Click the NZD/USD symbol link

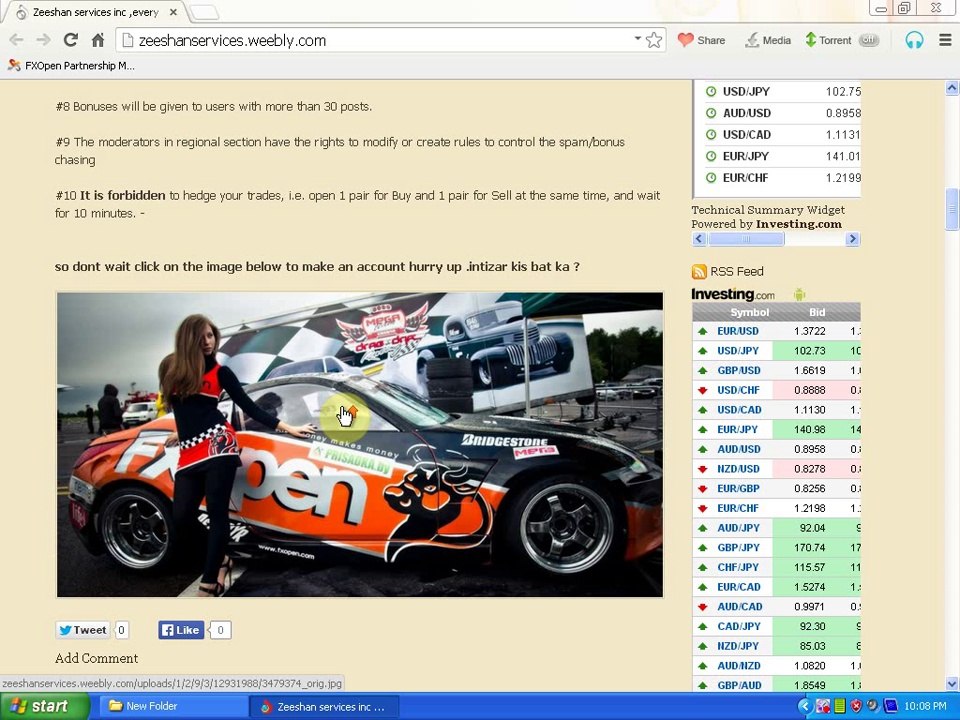(738, 468)
